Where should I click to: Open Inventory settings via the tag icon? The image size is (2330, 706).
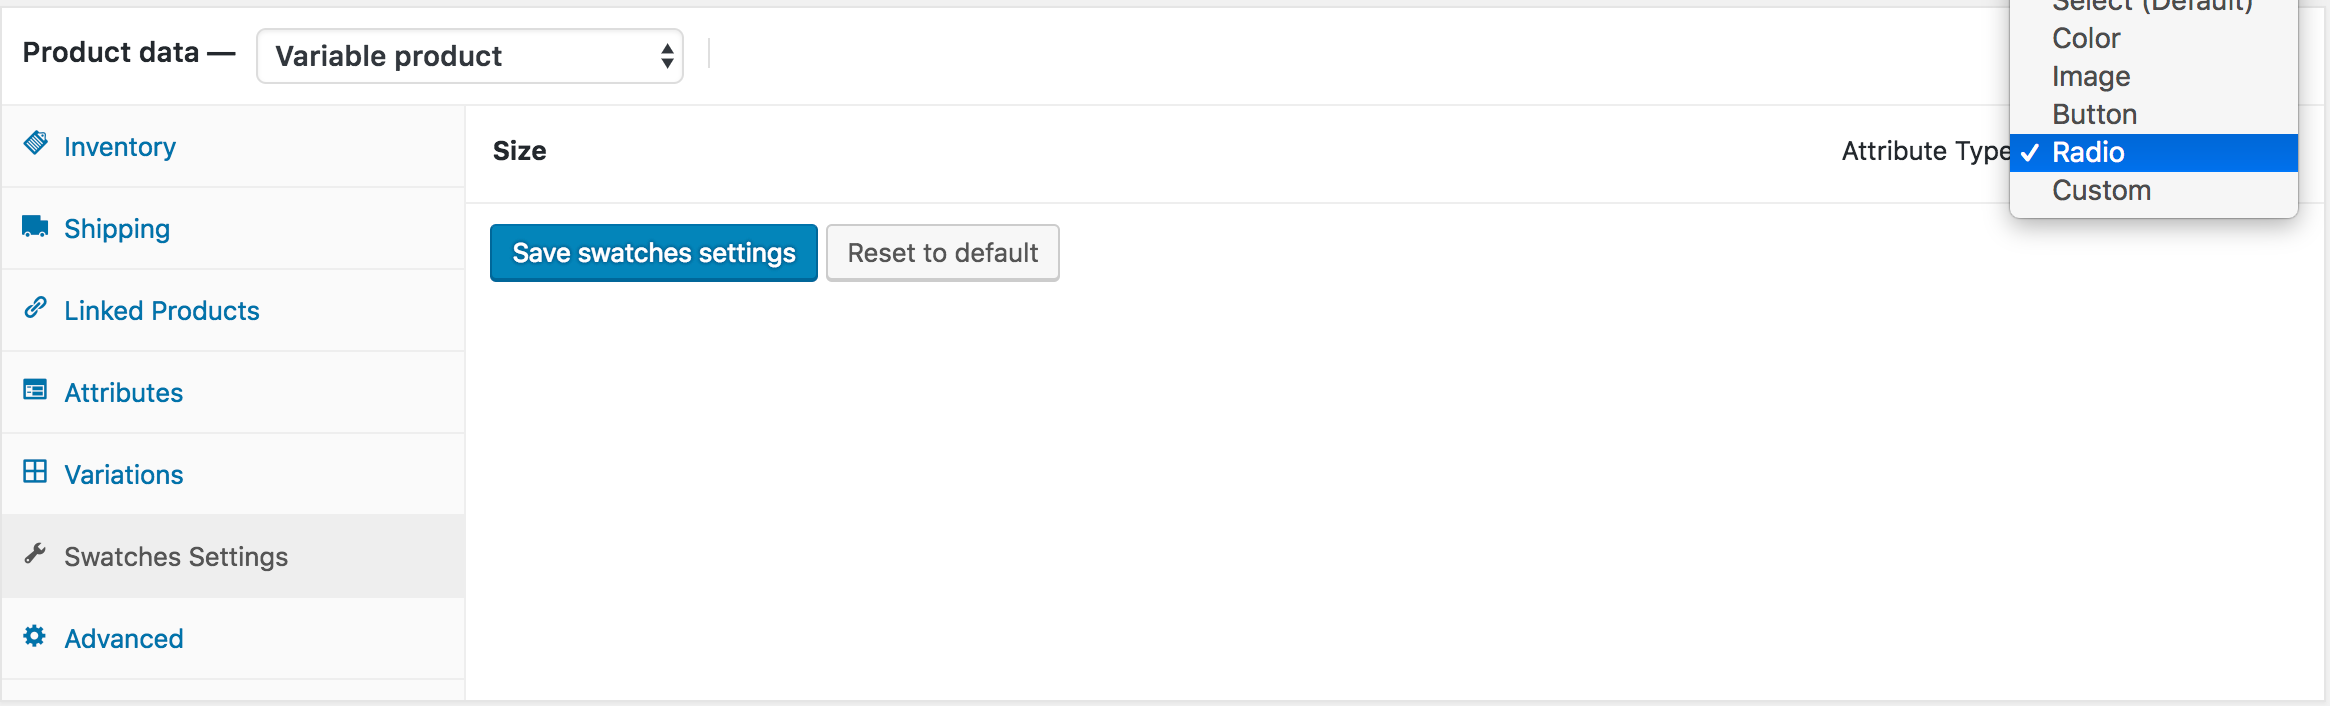(35, 145)
